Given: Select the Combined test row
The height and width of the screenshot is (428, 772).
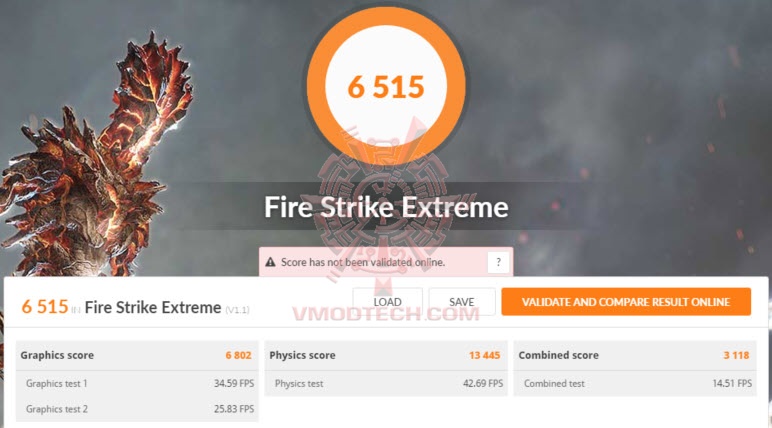Looking at the screenshot, I should click(x=635, y=383).
